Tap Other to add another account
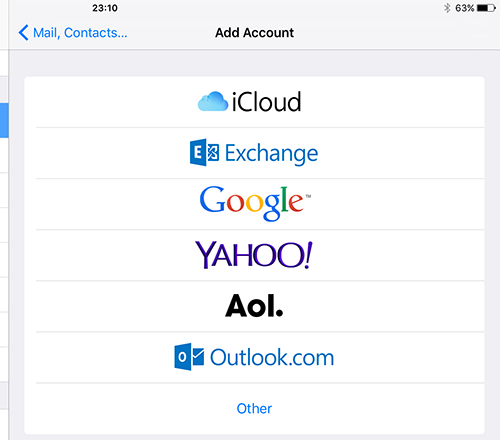 click(x=254, y=408)
